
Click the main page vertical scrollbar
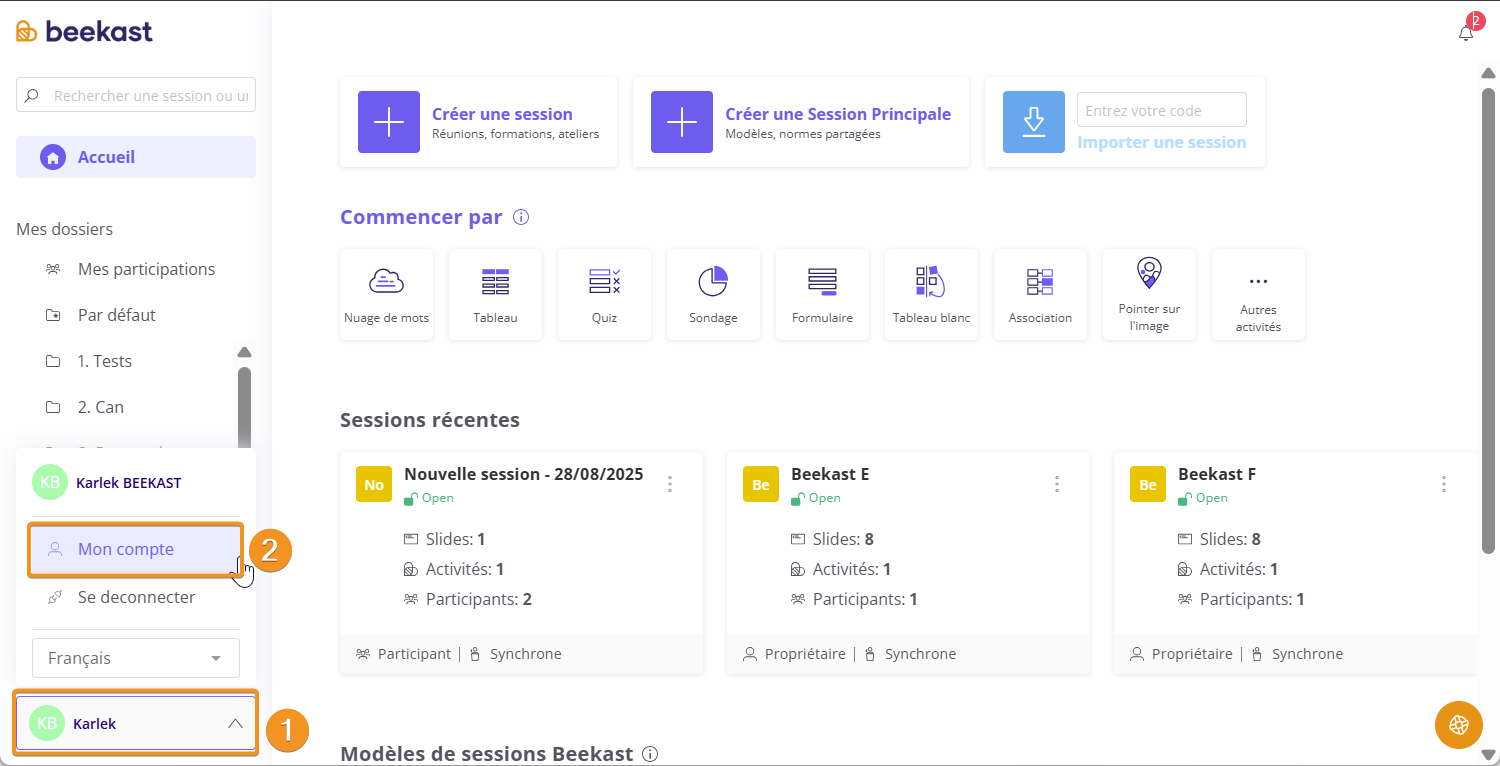coord(1488,320)
